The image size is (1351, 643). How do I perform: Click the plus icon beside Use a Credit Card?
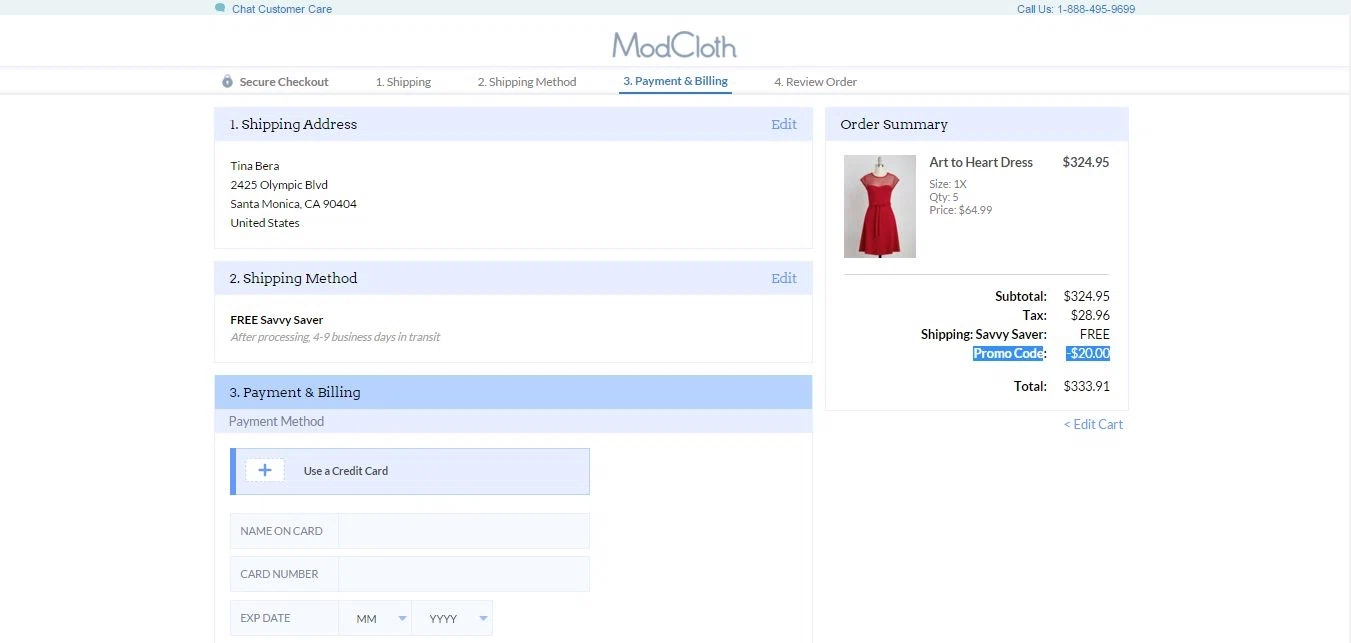[x=265, y=470]
